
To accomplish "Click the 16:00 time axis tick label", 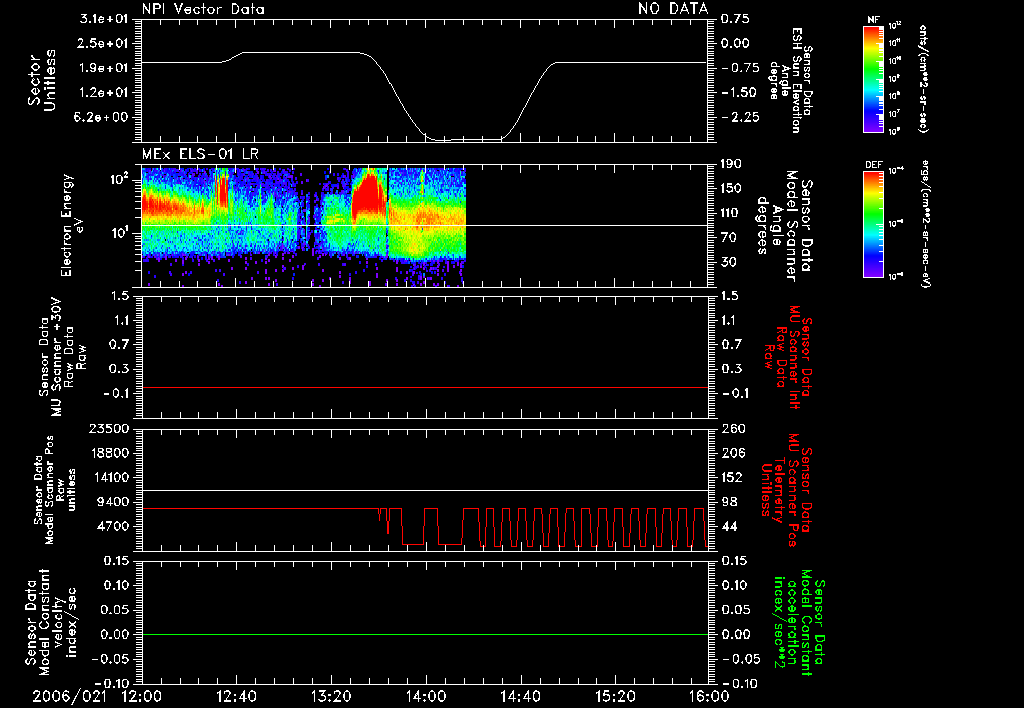I will click(x=708, y=696).
